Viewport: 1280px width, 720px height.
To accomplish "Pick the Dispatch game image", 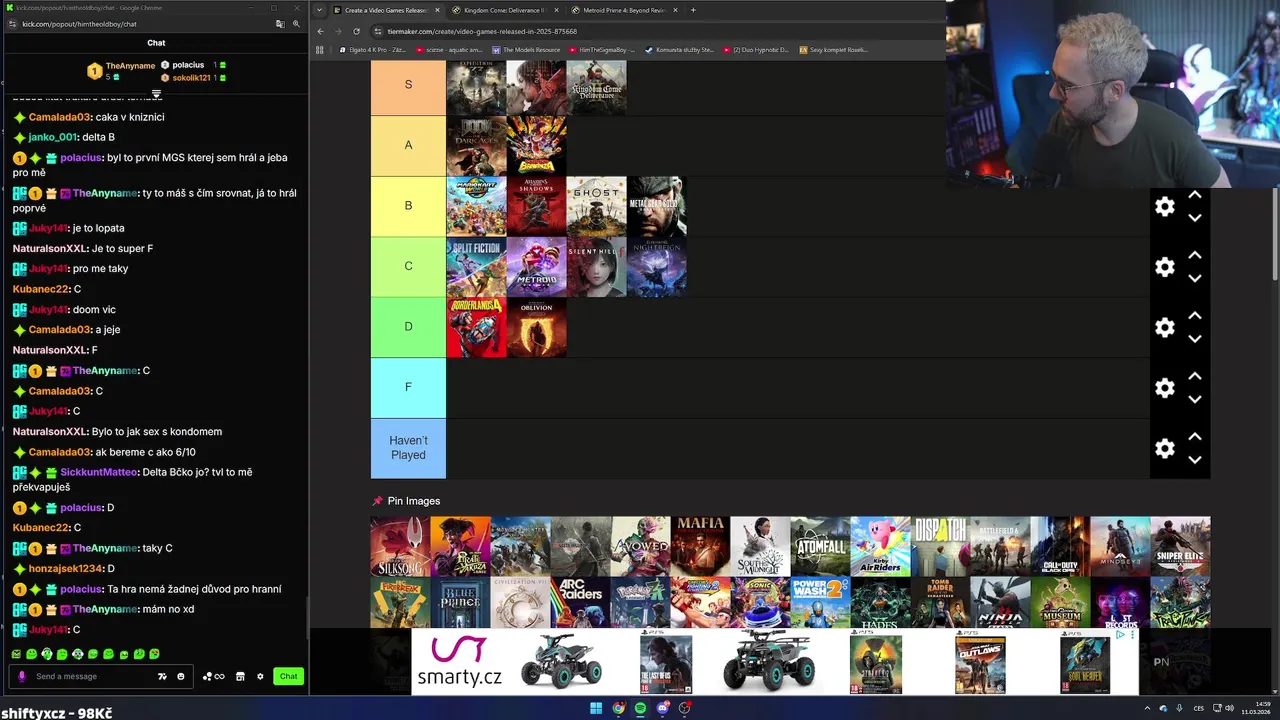I will 940,546.
